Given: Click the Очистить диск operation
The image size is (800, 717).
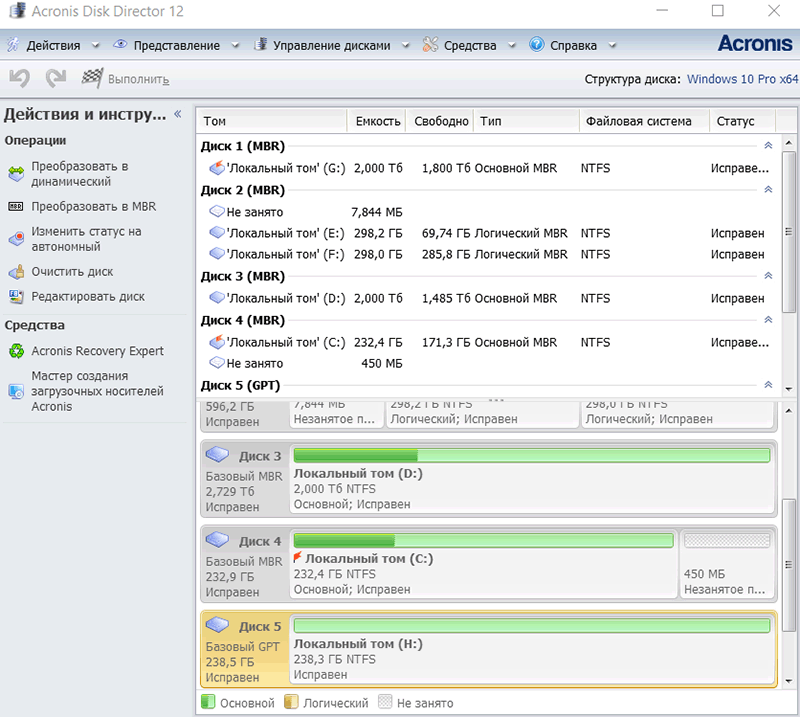Looking at the screenshot, I should [x=72, y=271].
